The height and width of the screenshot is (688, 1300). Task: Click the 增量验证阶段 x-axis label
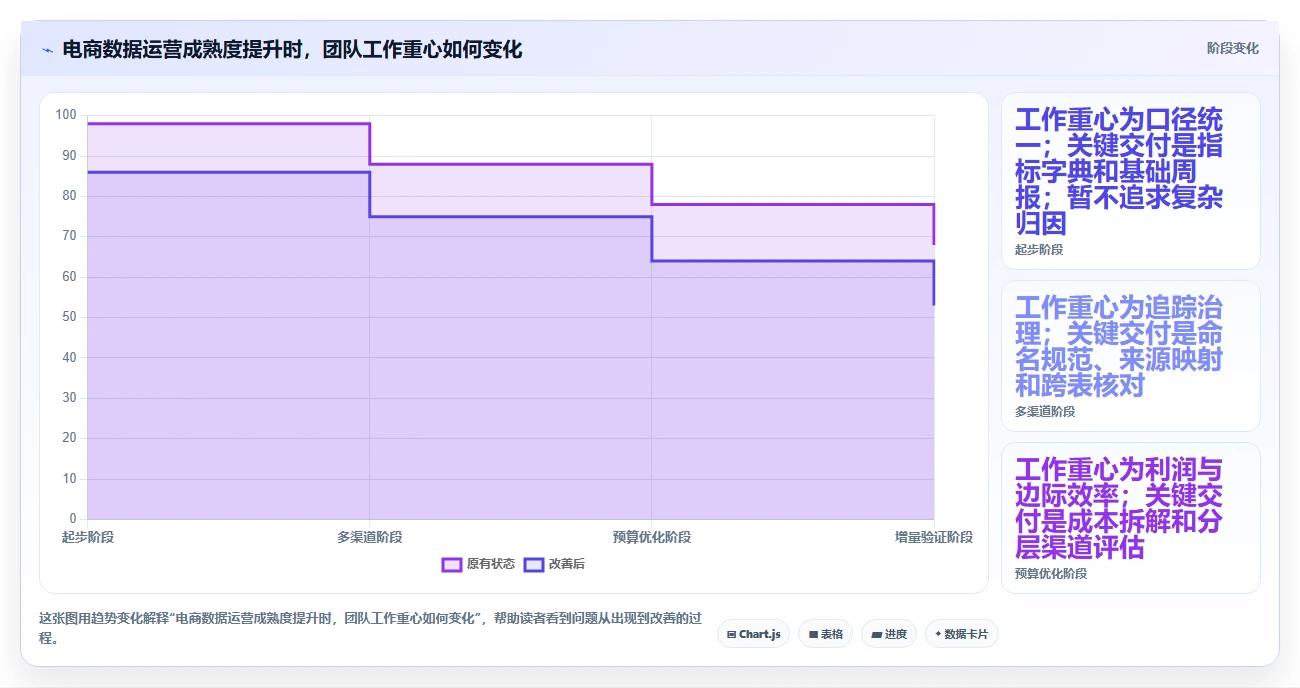pyautogui.click(x=934, y=537)
